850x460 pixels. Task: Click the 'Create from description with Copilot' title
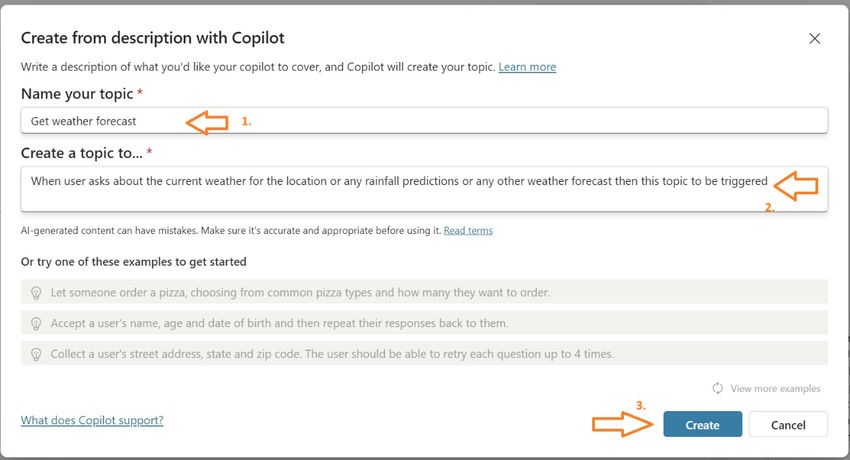[x=153, y=38]
